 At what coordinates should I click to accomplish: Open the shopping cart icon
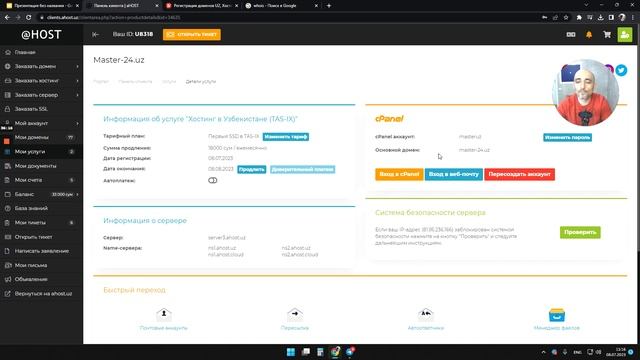coord(607,35)
